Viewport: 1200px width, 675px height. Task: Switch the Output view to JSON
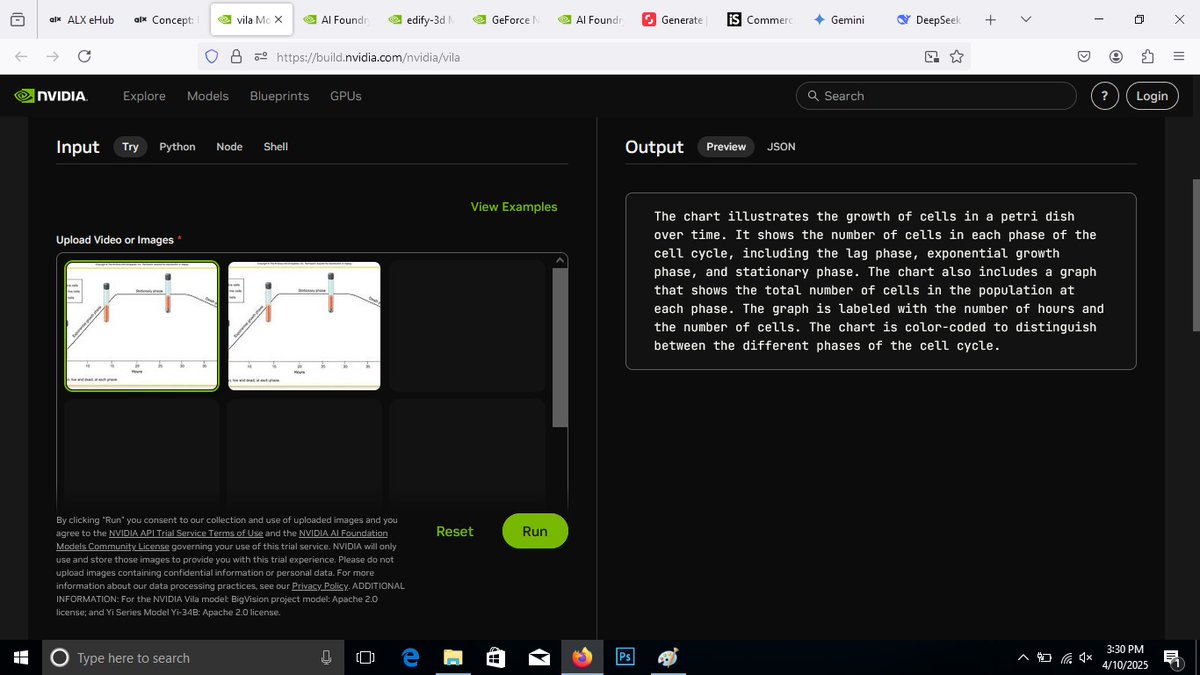781,146
